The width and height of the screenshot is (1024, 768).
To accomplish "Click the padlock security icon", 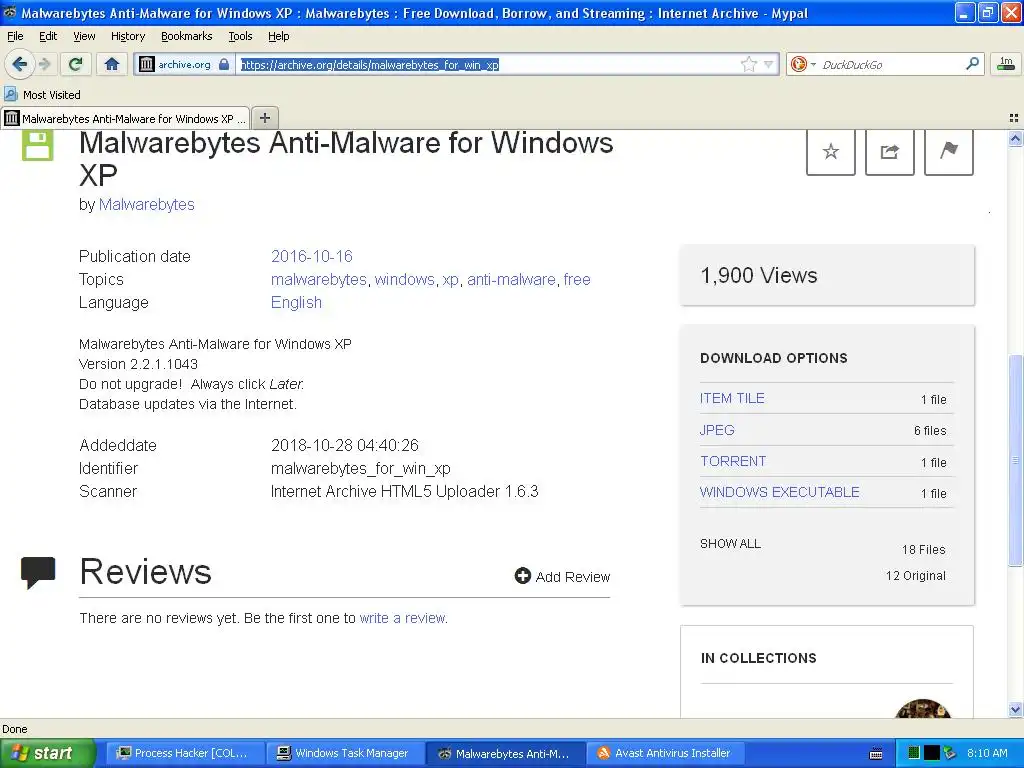I will [x=224, y=64].
